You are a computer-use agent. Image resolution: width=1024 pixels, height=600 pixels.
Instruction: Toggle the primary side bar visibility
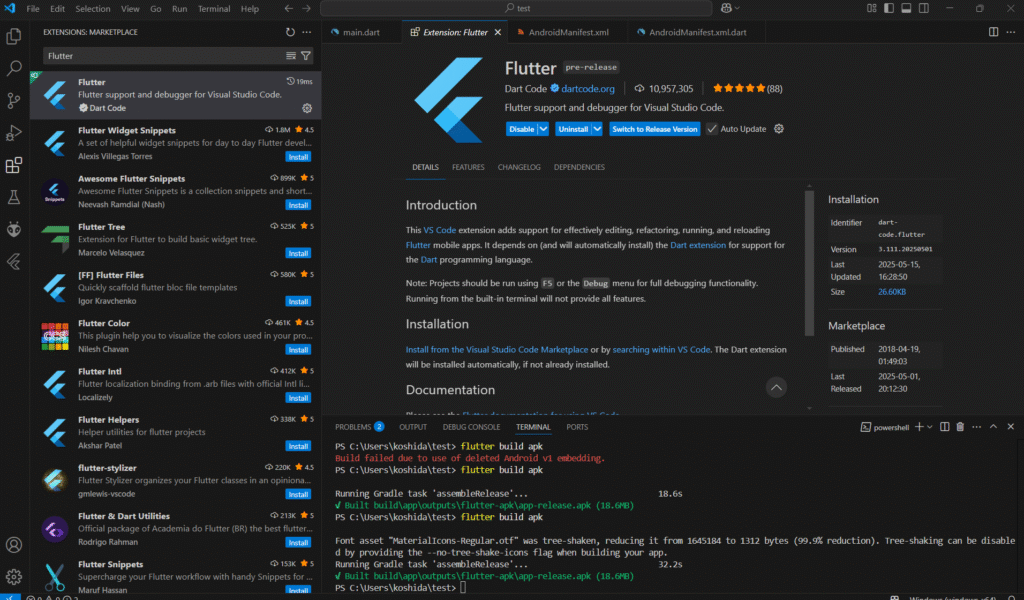(889, 8)
